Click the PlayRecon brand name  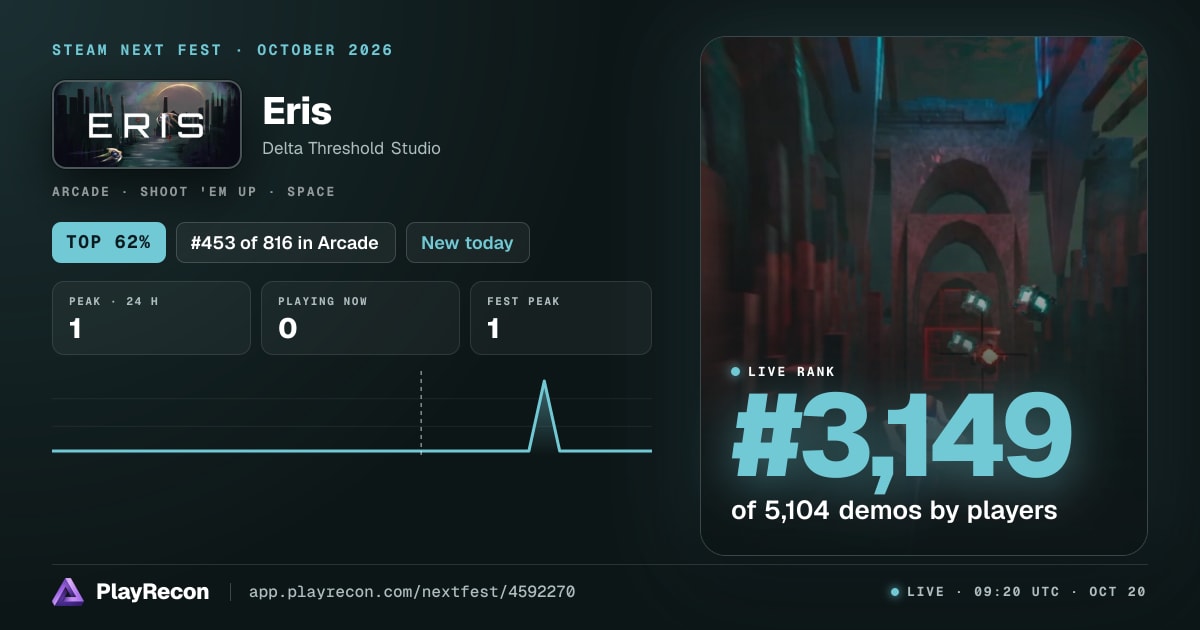(153, 592)
